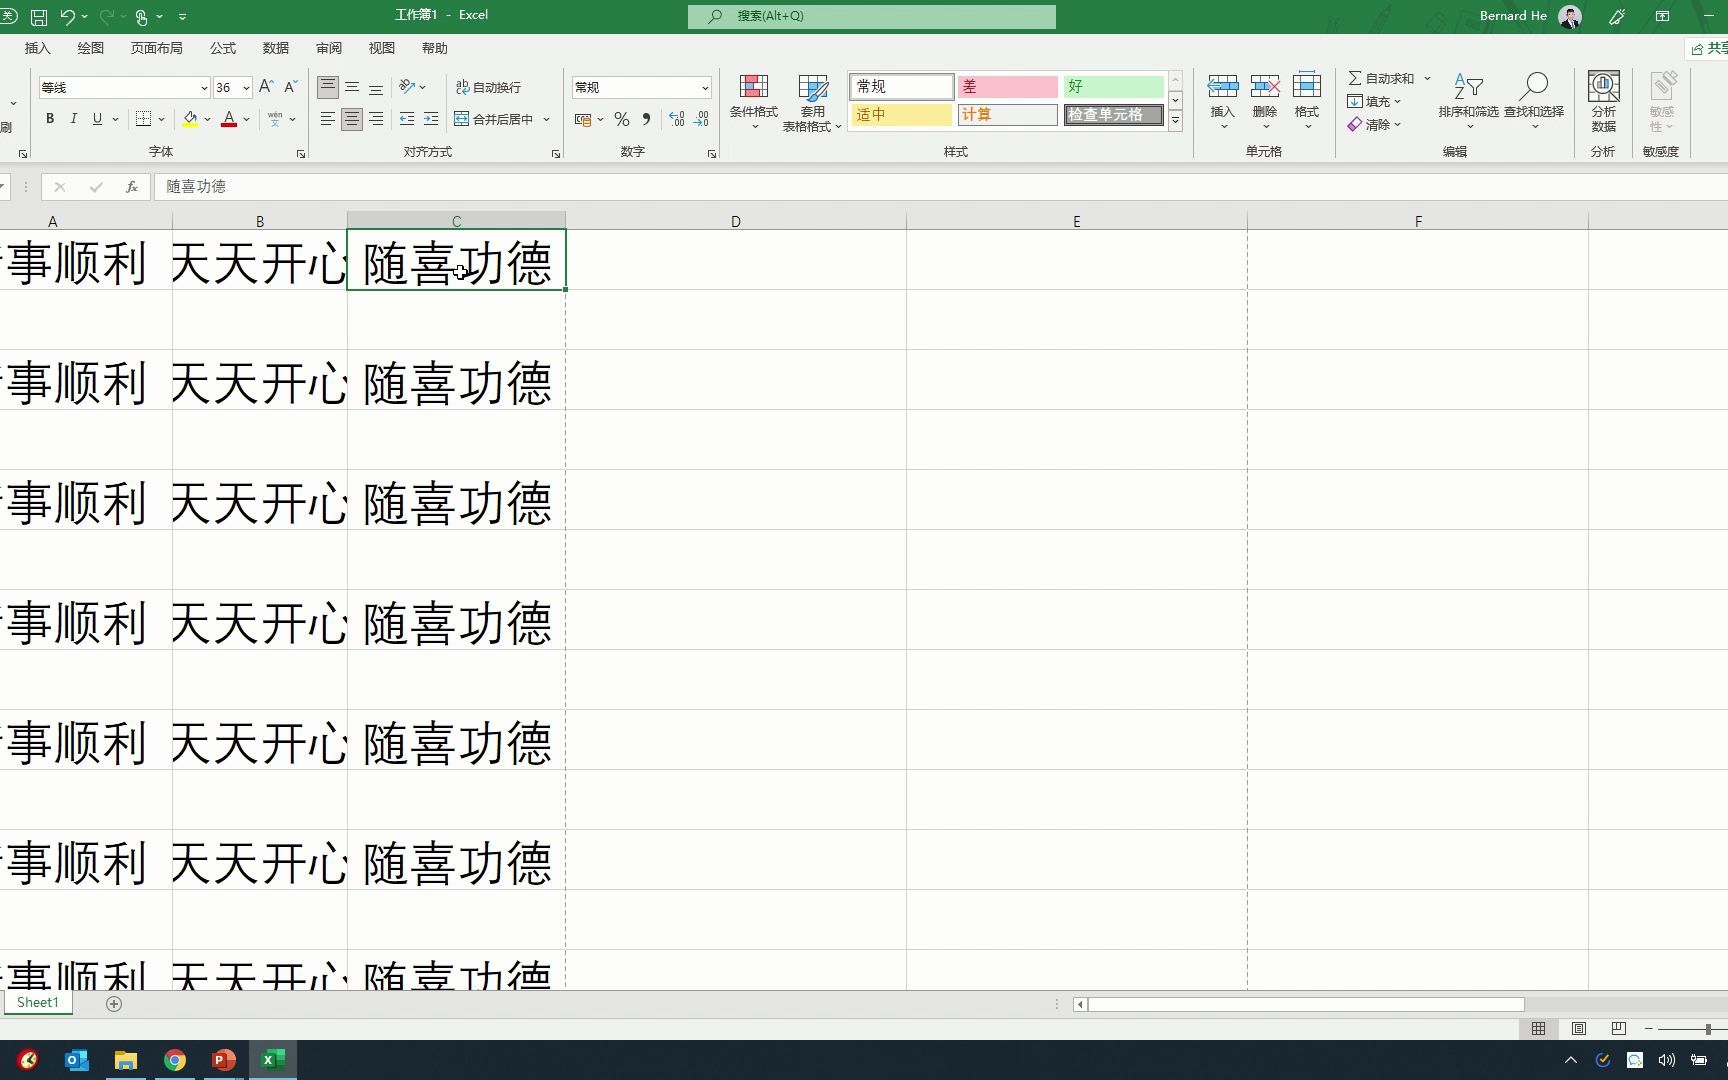Click the 合并后居中 merge and center button
Viewport: 1728px width, 1080px height.
click(x=494, y=119)
